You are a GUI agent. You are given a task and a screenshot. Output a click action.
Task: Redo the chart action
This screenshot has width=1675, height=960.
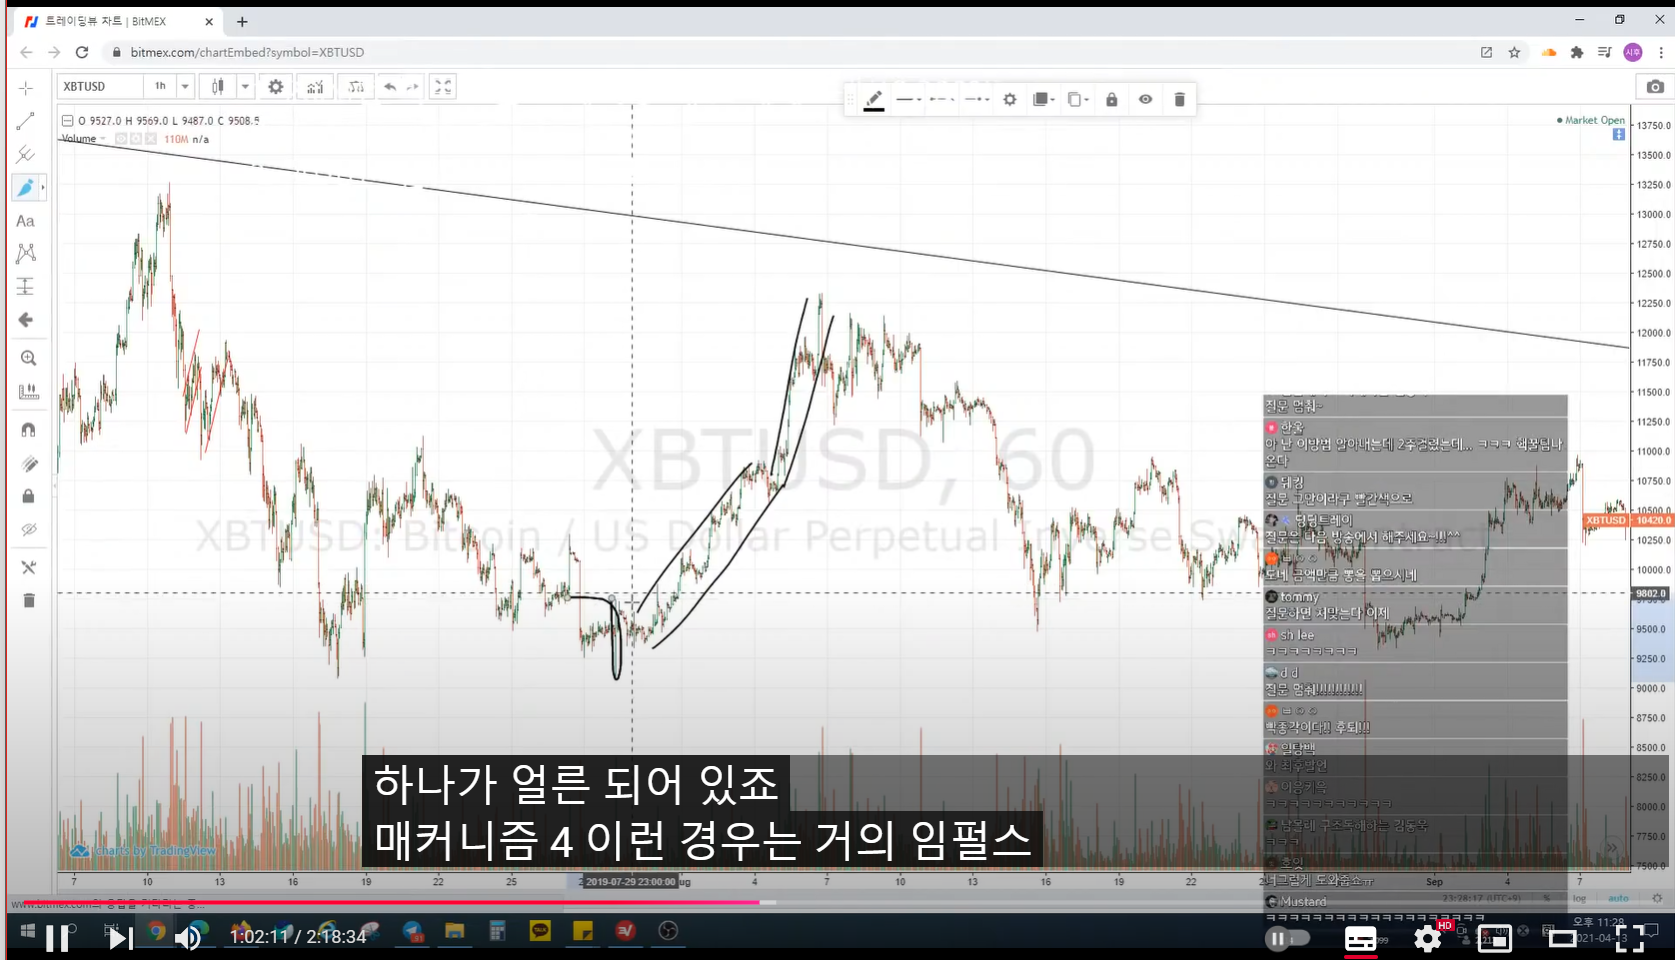coord(412,87)
